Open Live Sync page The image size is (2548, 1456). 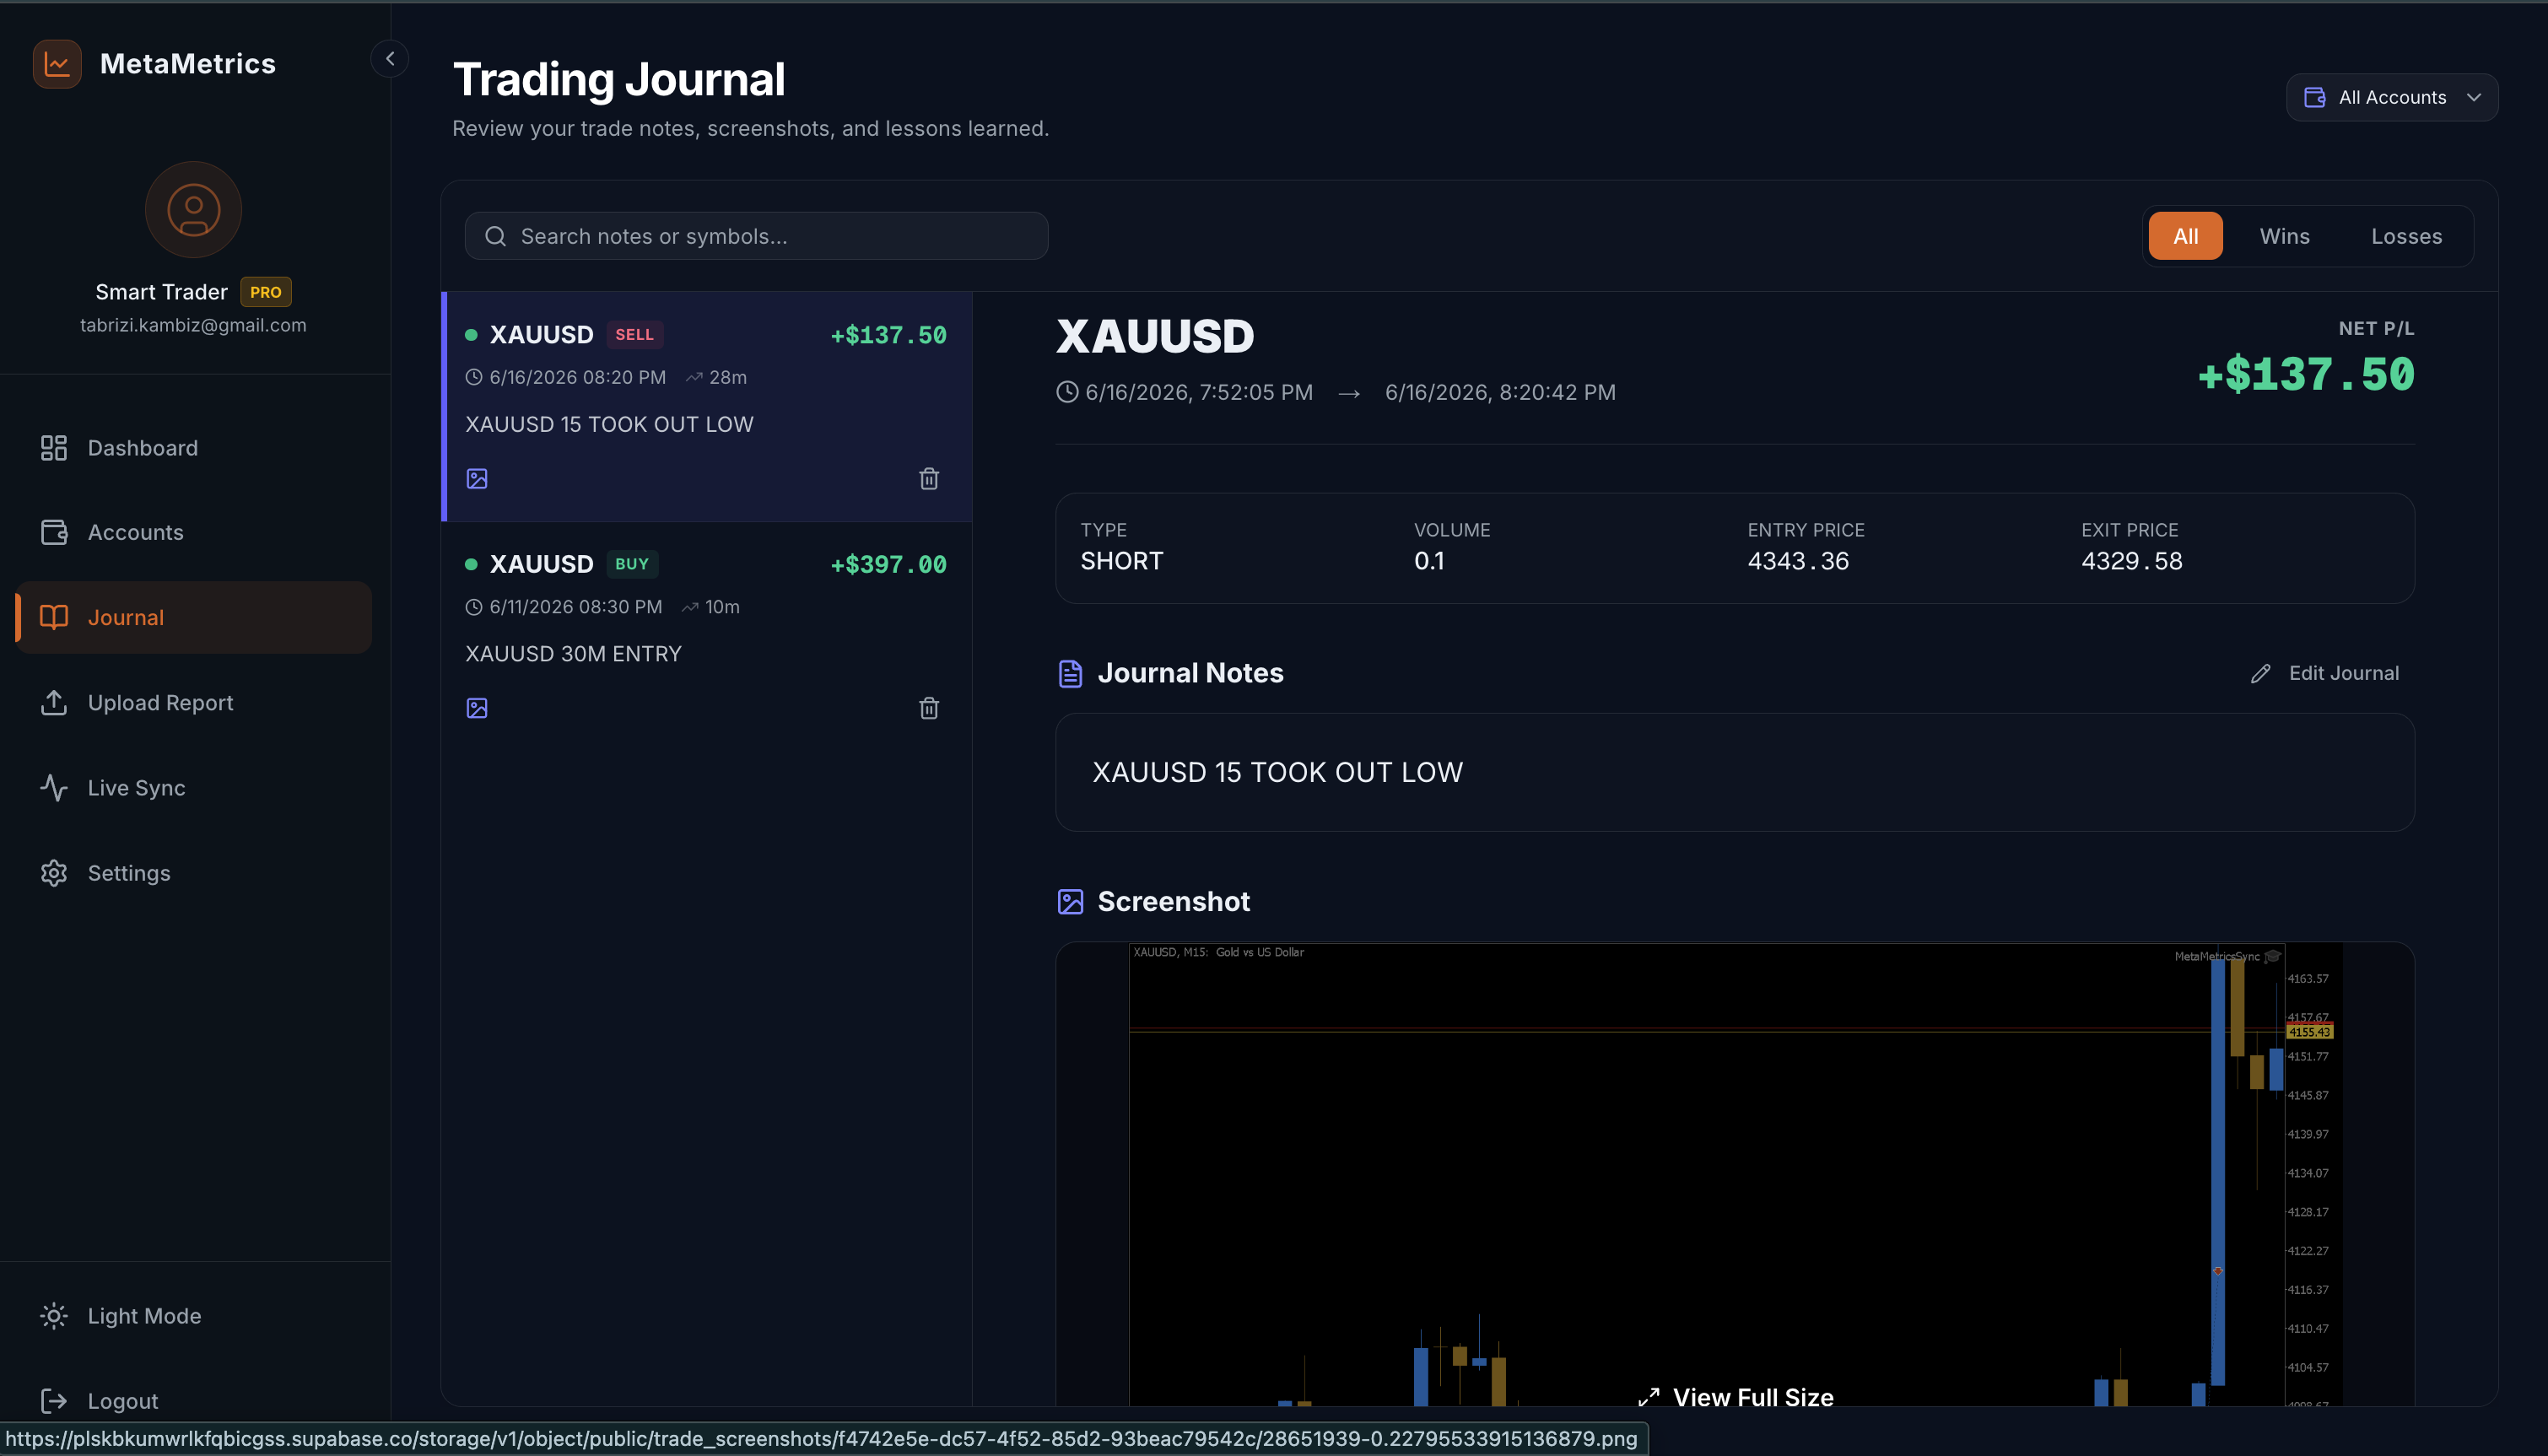click(x=194, y=788)
